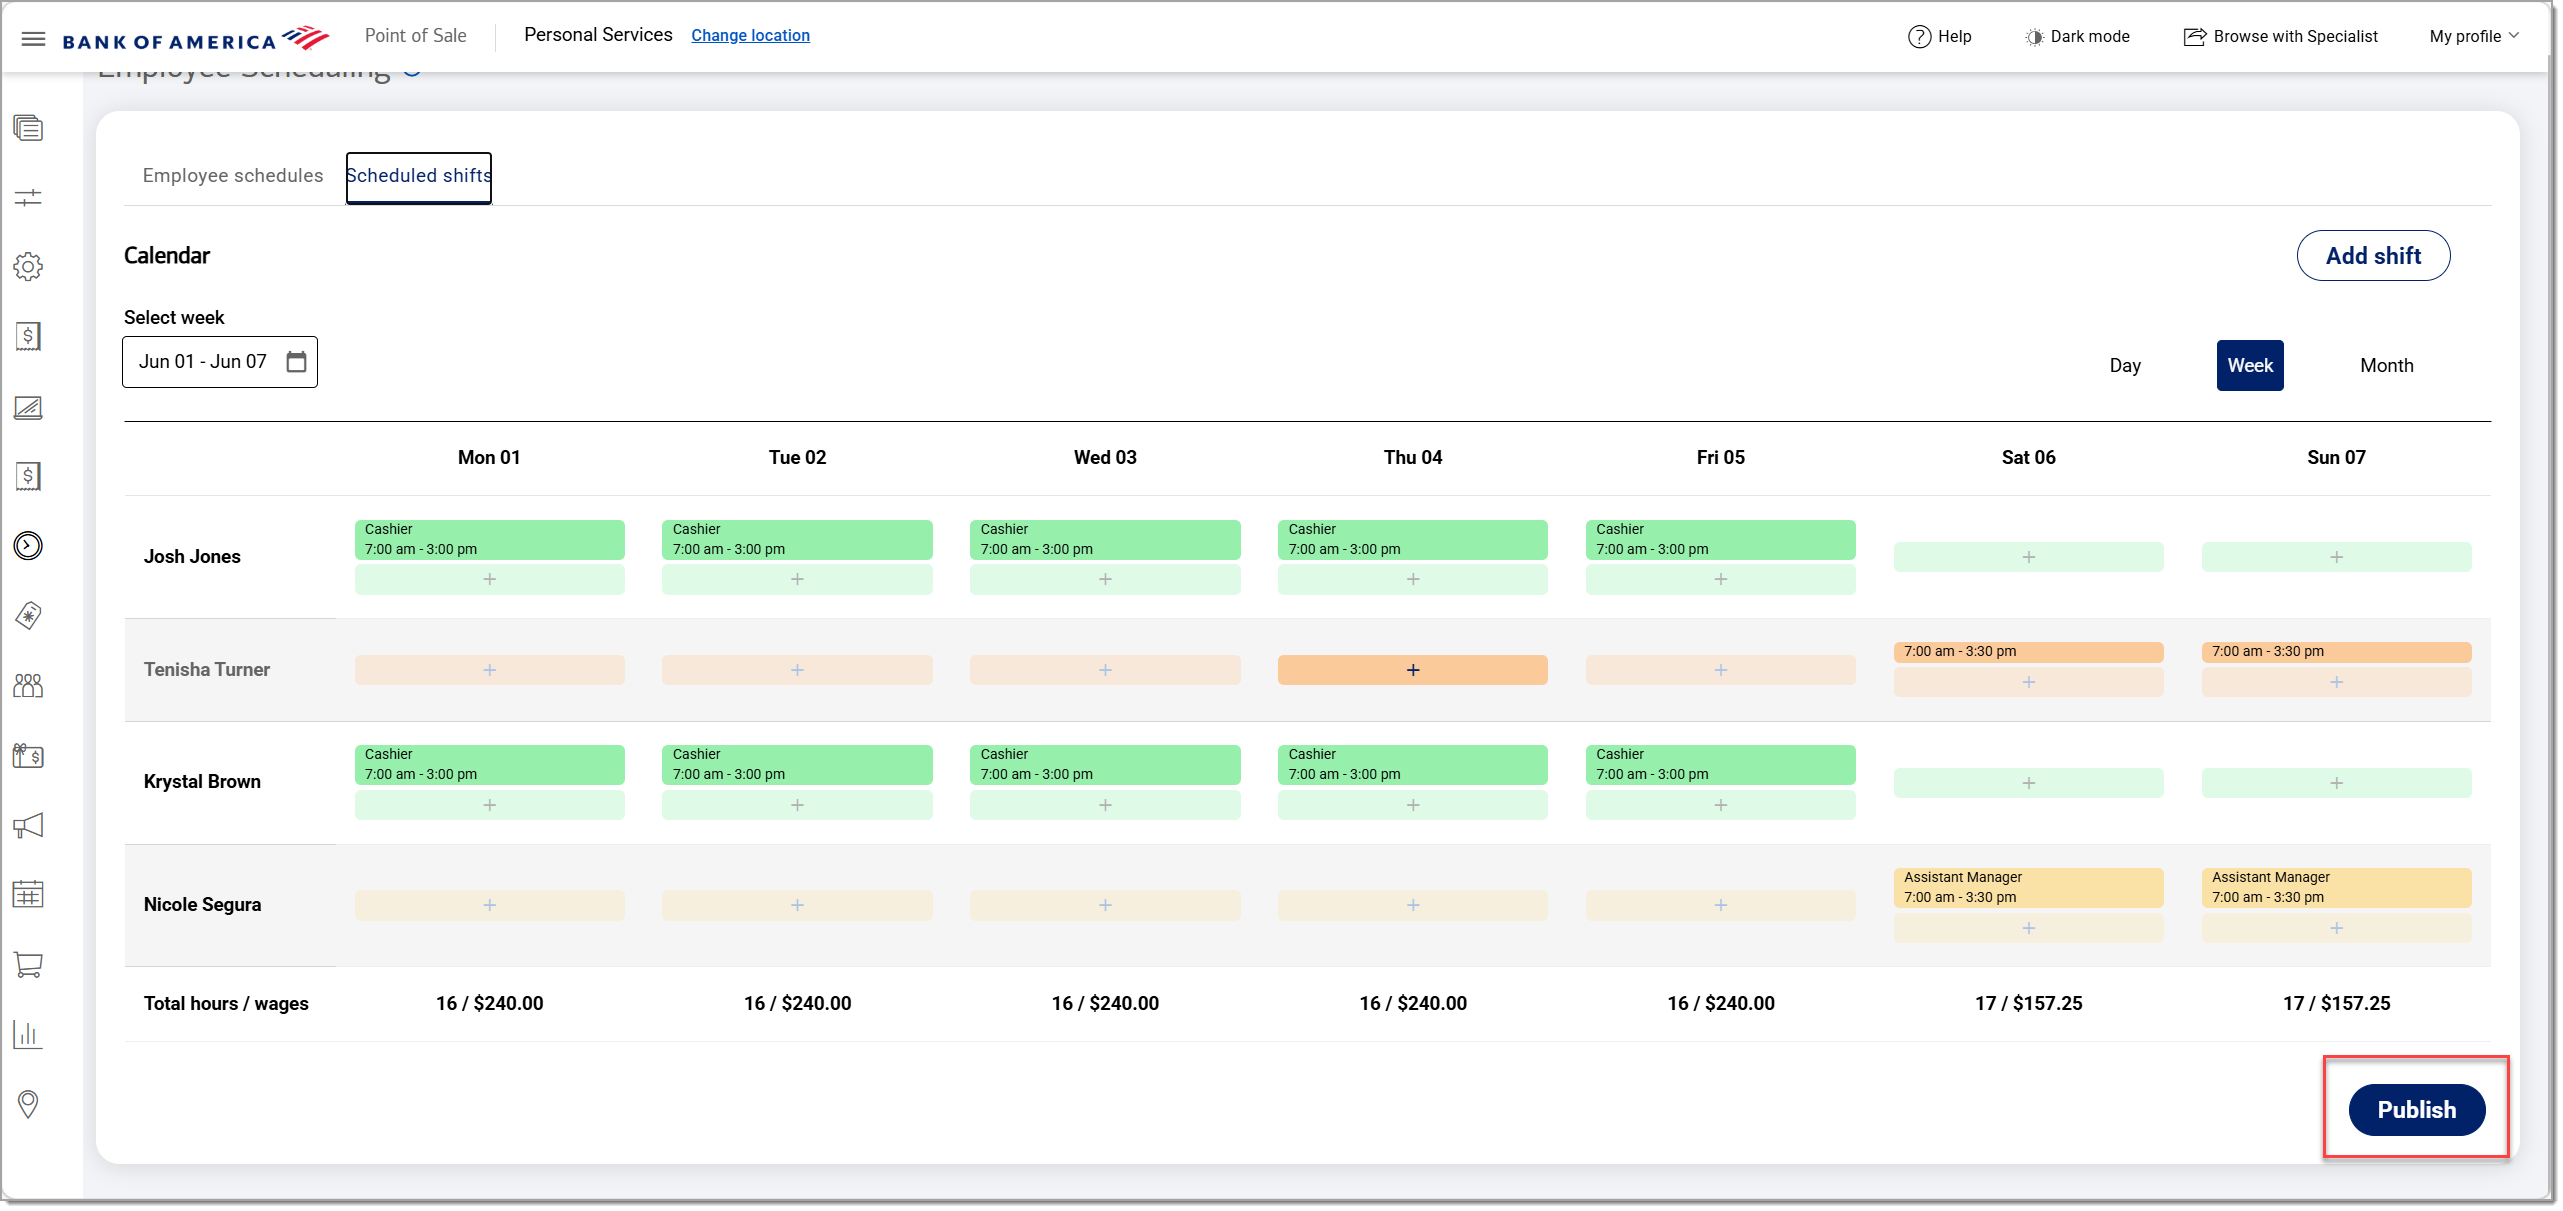Add shift for Josh Jones on Saturday
Image resolution: width=2563 pixels, height=1211 pixels.
[x=2028, y=557]
